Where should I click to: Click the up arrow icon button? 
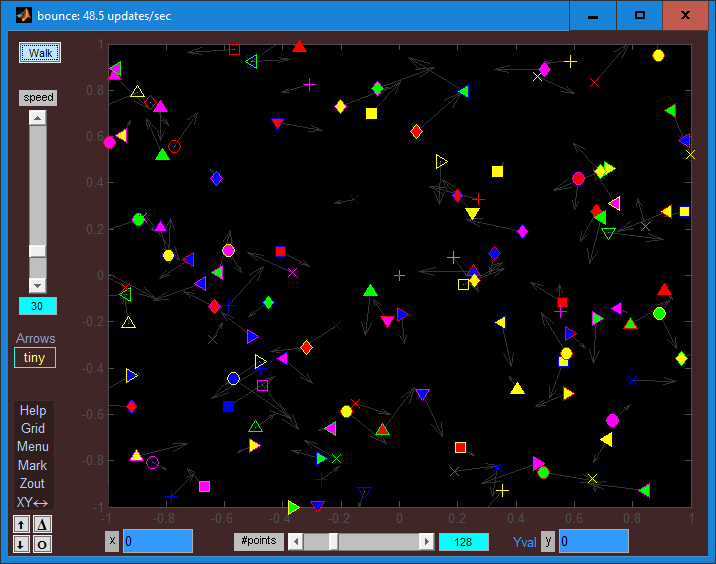(21, 524)
